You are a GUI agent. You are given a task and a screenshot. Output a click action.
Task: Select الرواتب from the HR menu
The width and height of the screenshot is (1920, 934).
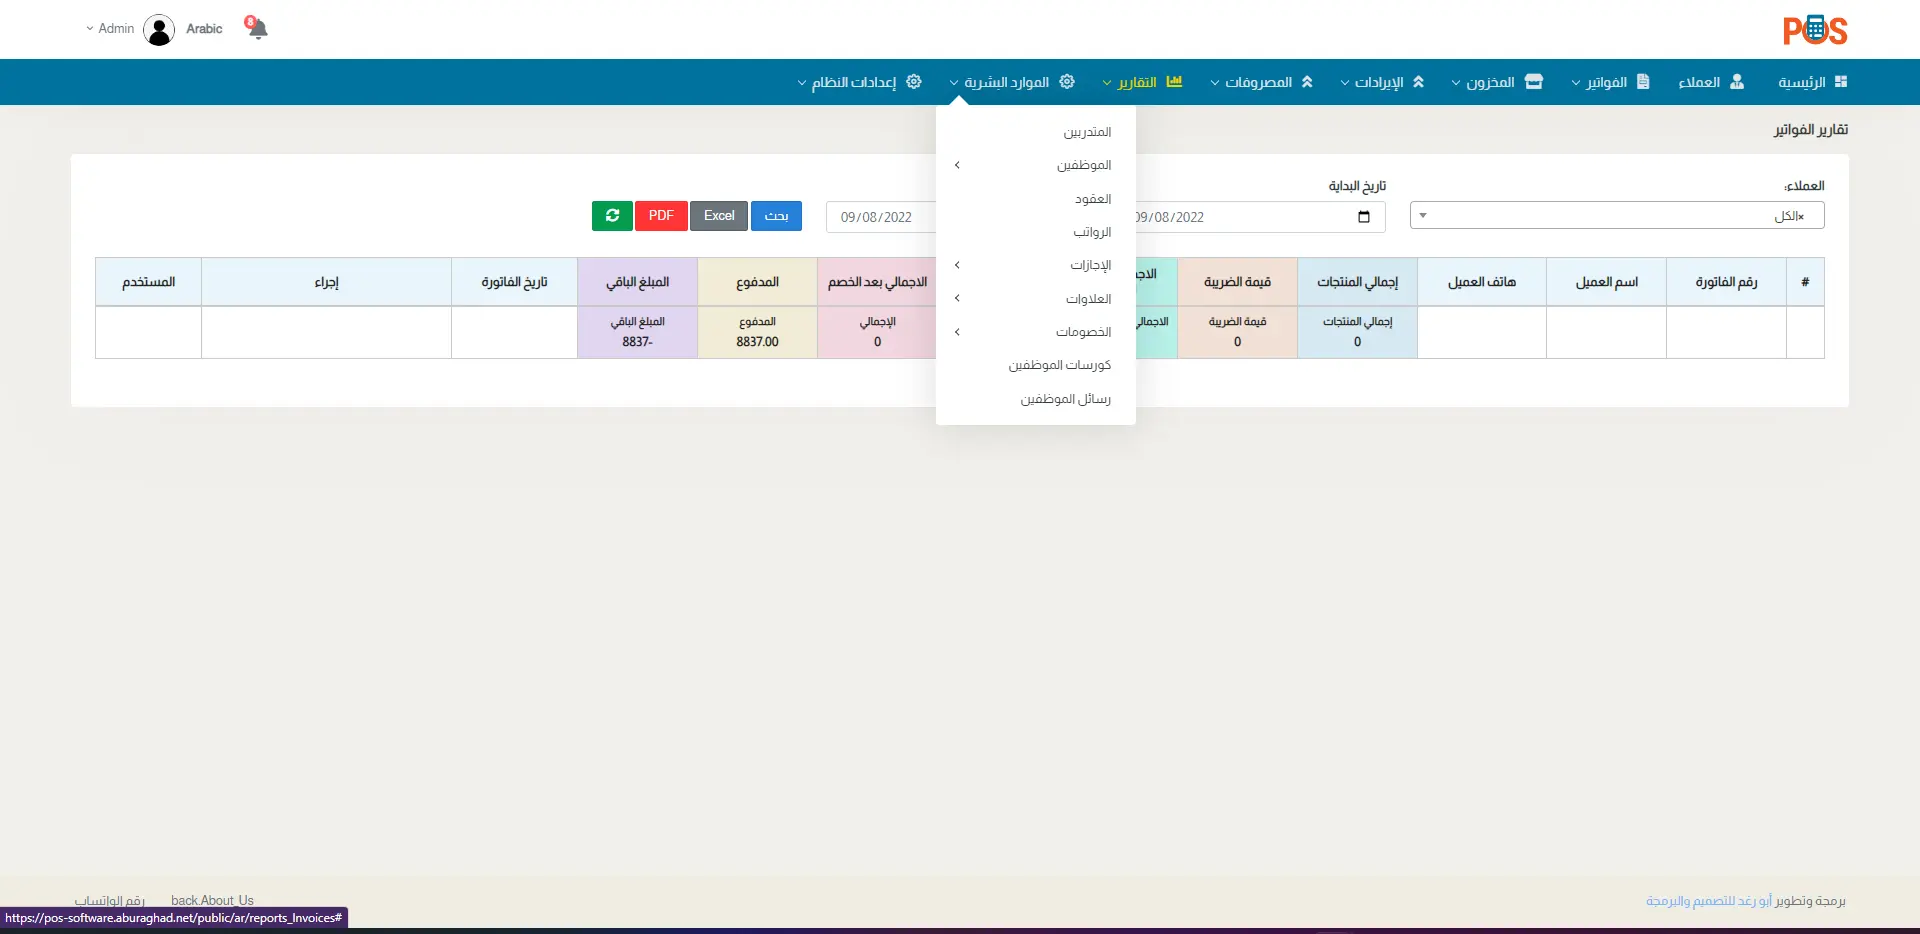click(x=1092, y=232)
